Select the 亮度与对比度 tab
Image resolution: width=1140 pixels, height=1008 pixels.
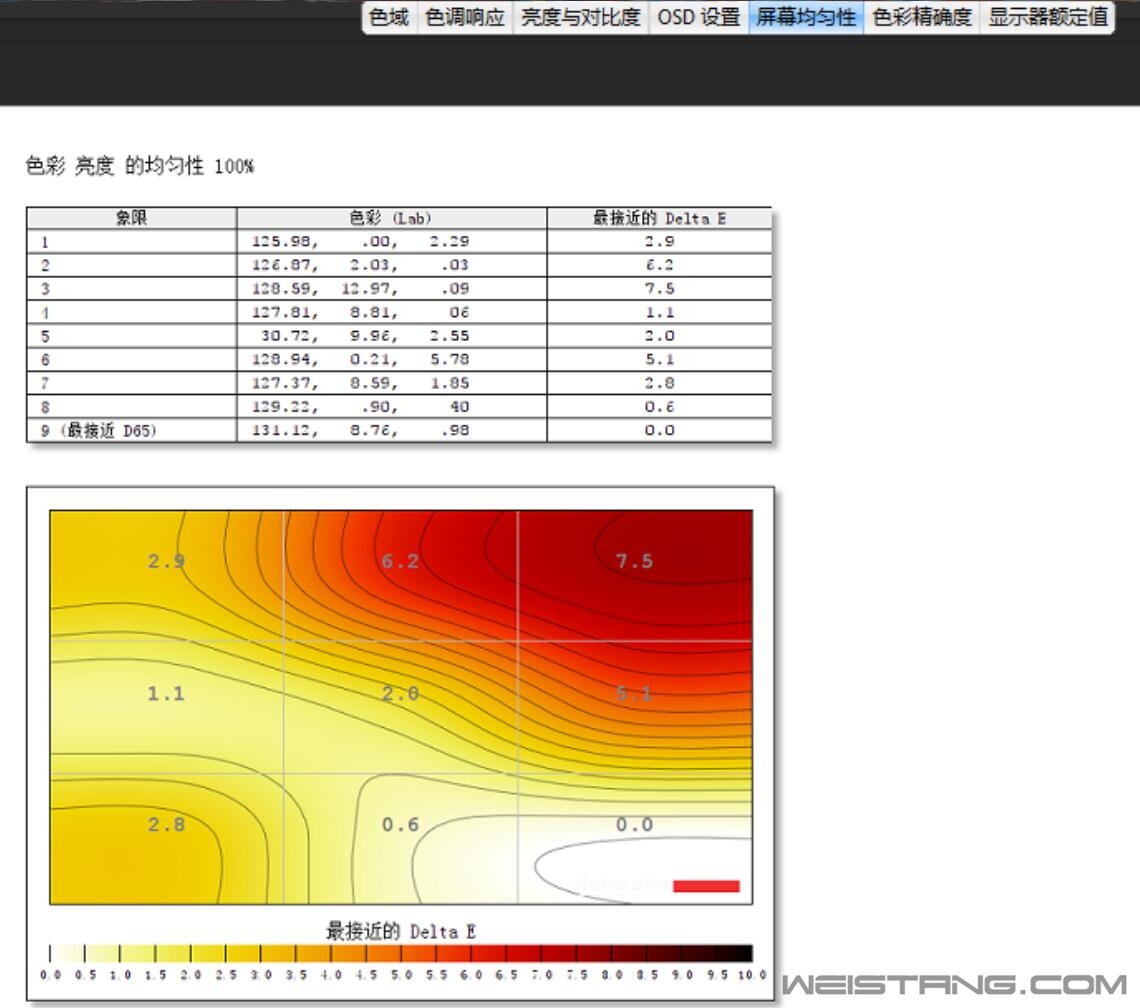pos(580,17)
